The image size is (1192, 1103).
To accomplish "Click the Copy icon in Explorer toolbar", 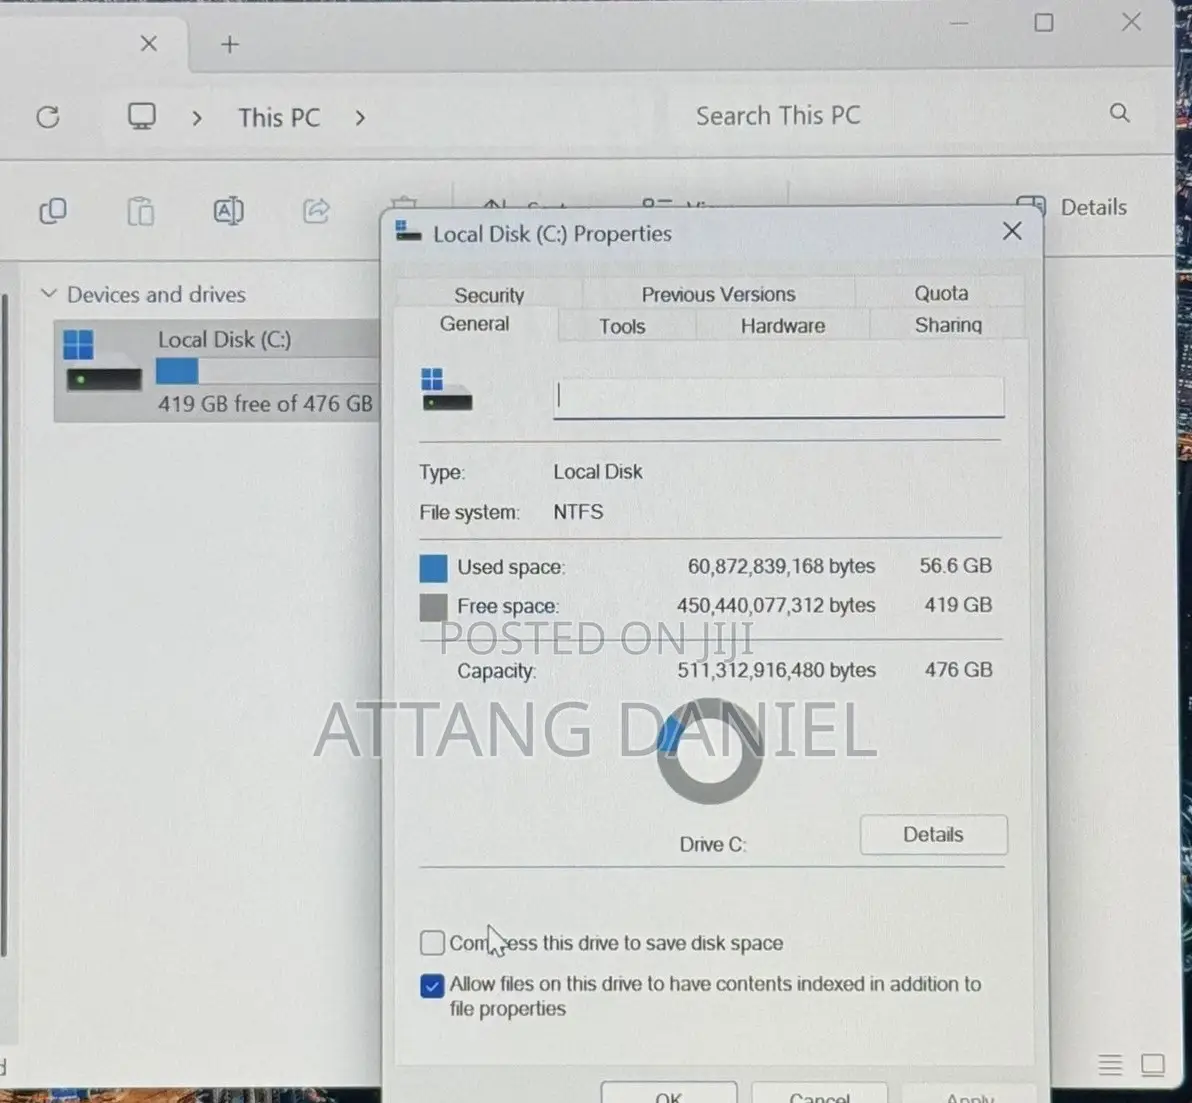I will (52, 211).
